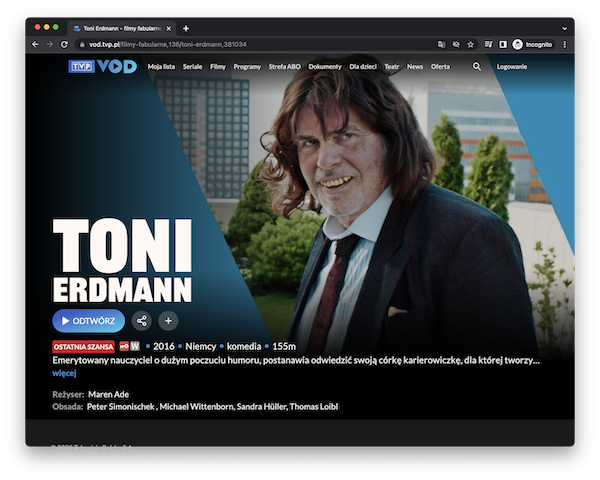600x480 pixels.
Task: Go back with browser back arrow
Action: pos(35,44)
